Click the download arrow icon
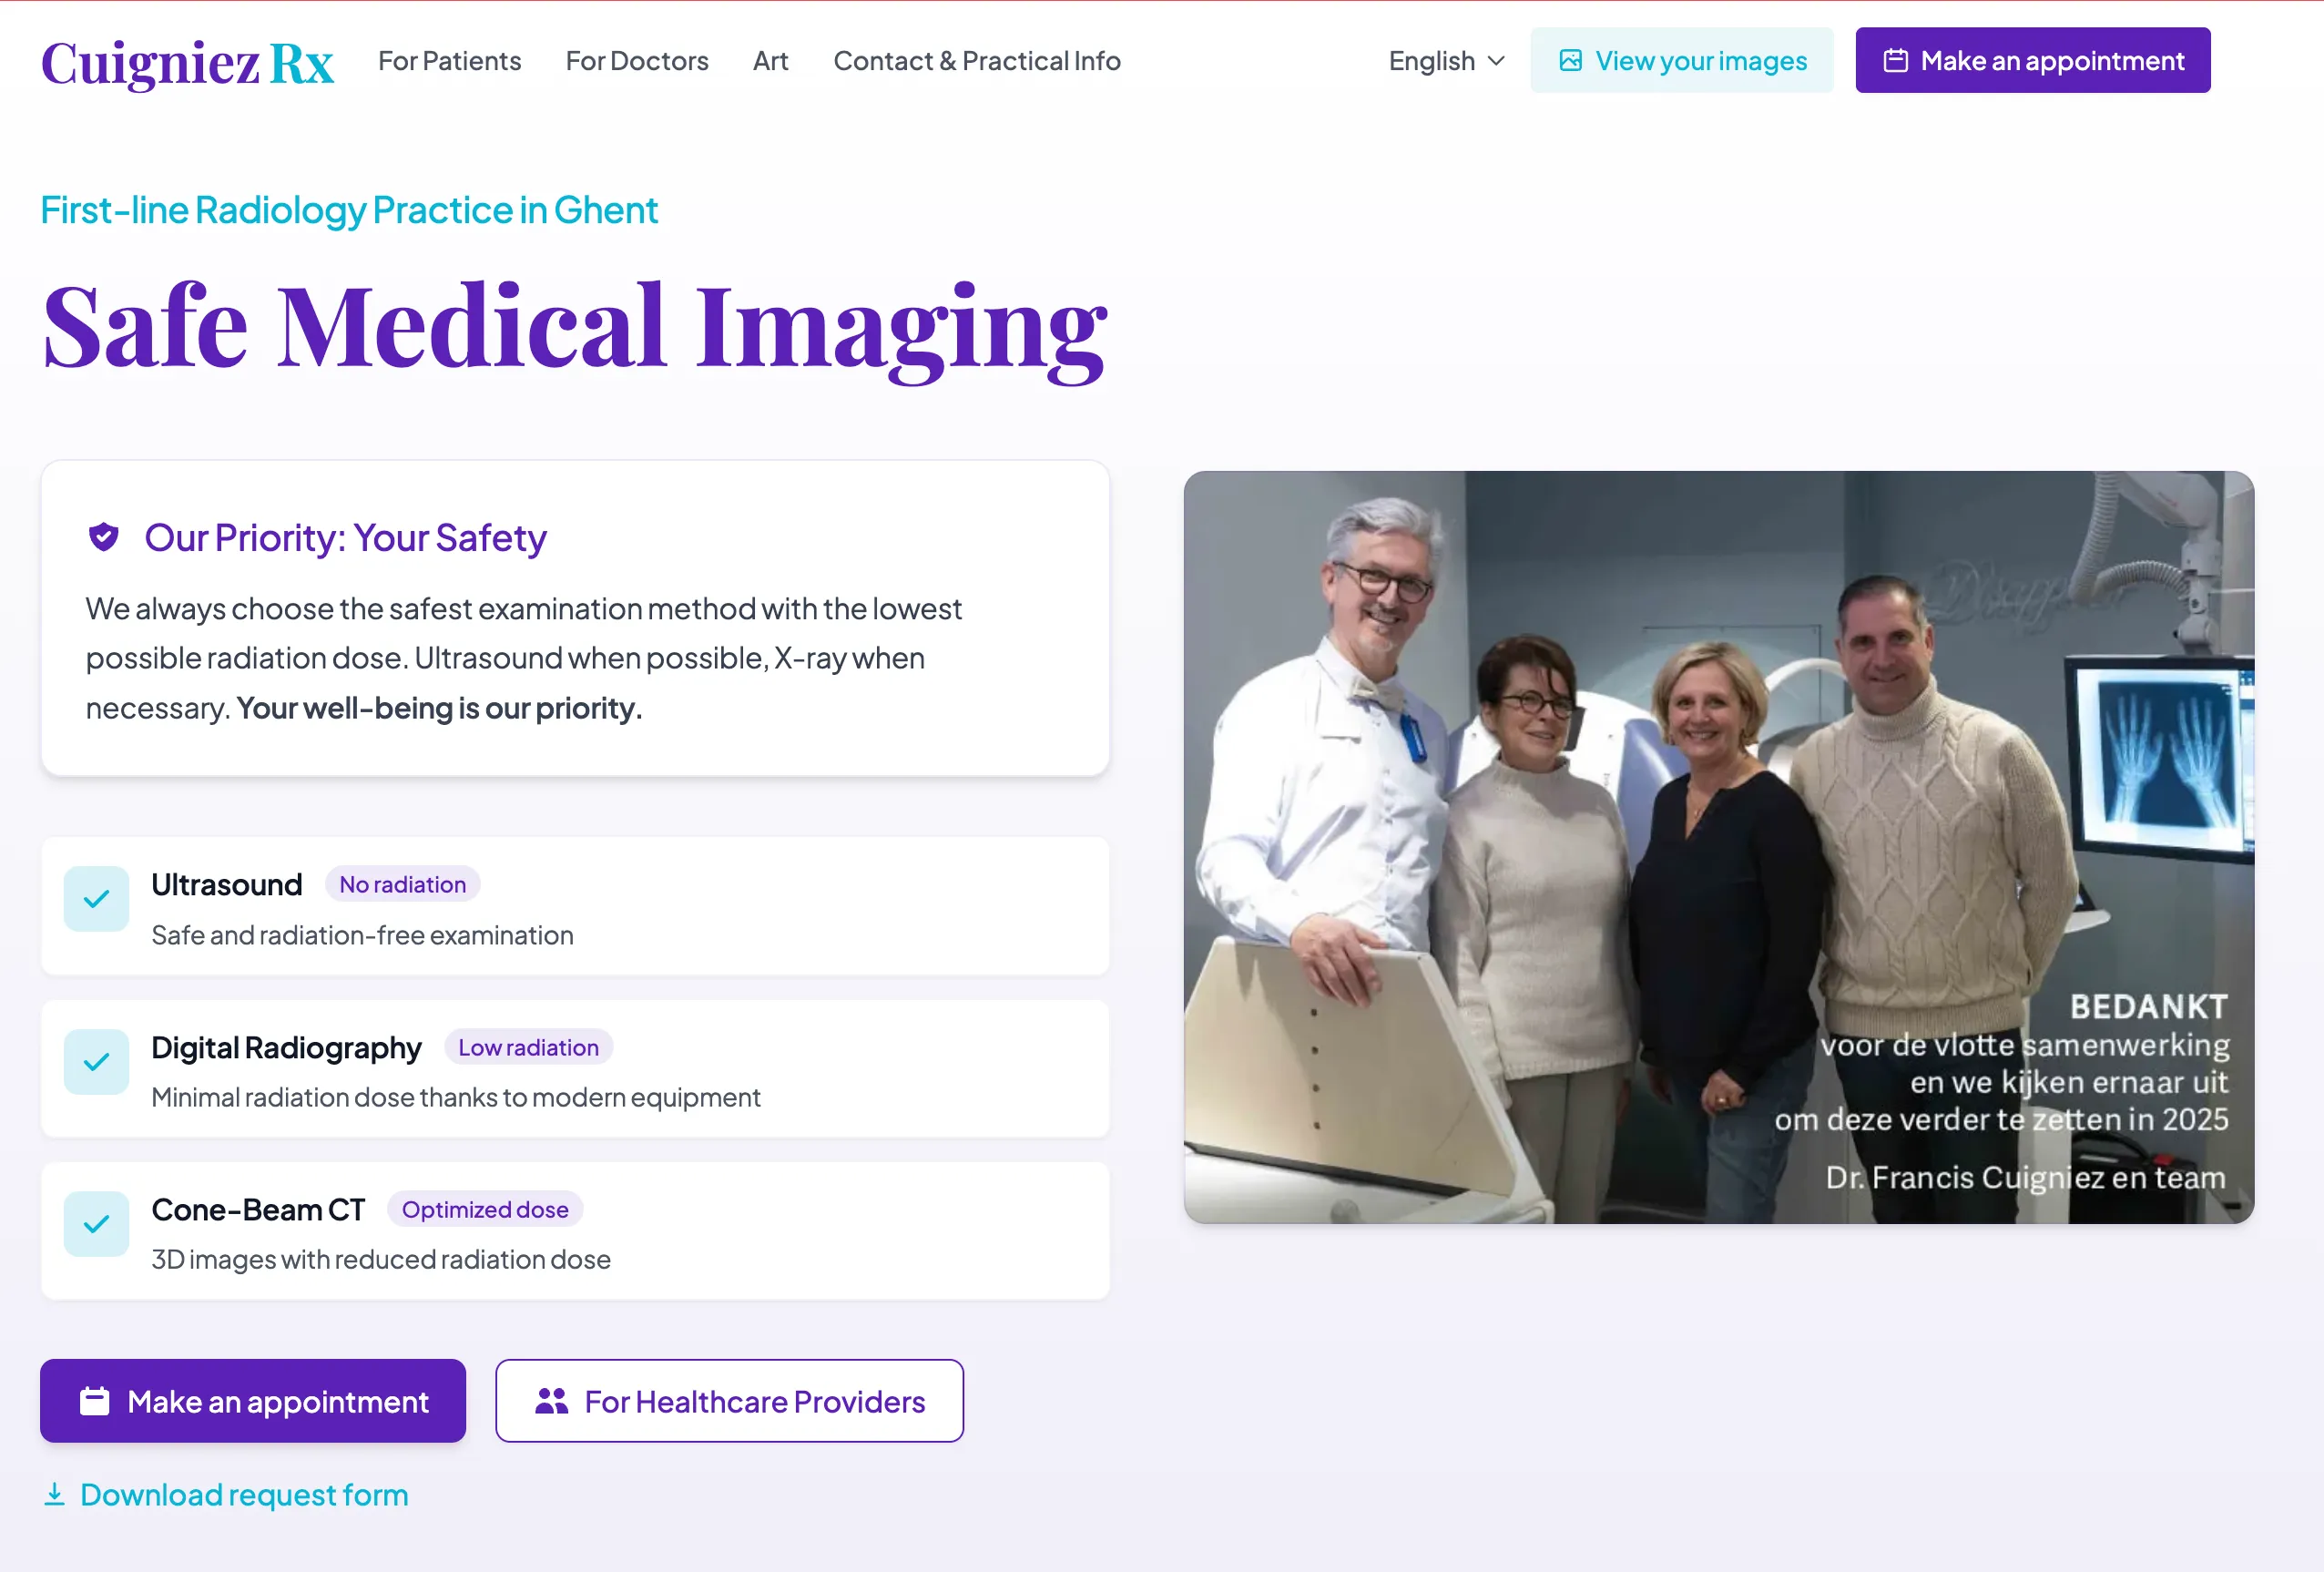Viewport: 2324px width, 1572px height. coord(55,1494)
